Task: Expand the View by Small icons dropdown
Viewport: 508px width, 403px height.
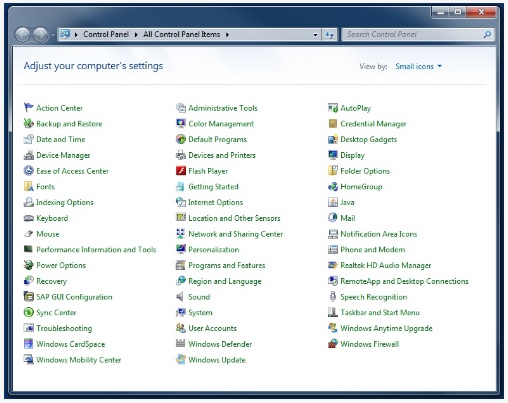Action: [x=418, y=66]
